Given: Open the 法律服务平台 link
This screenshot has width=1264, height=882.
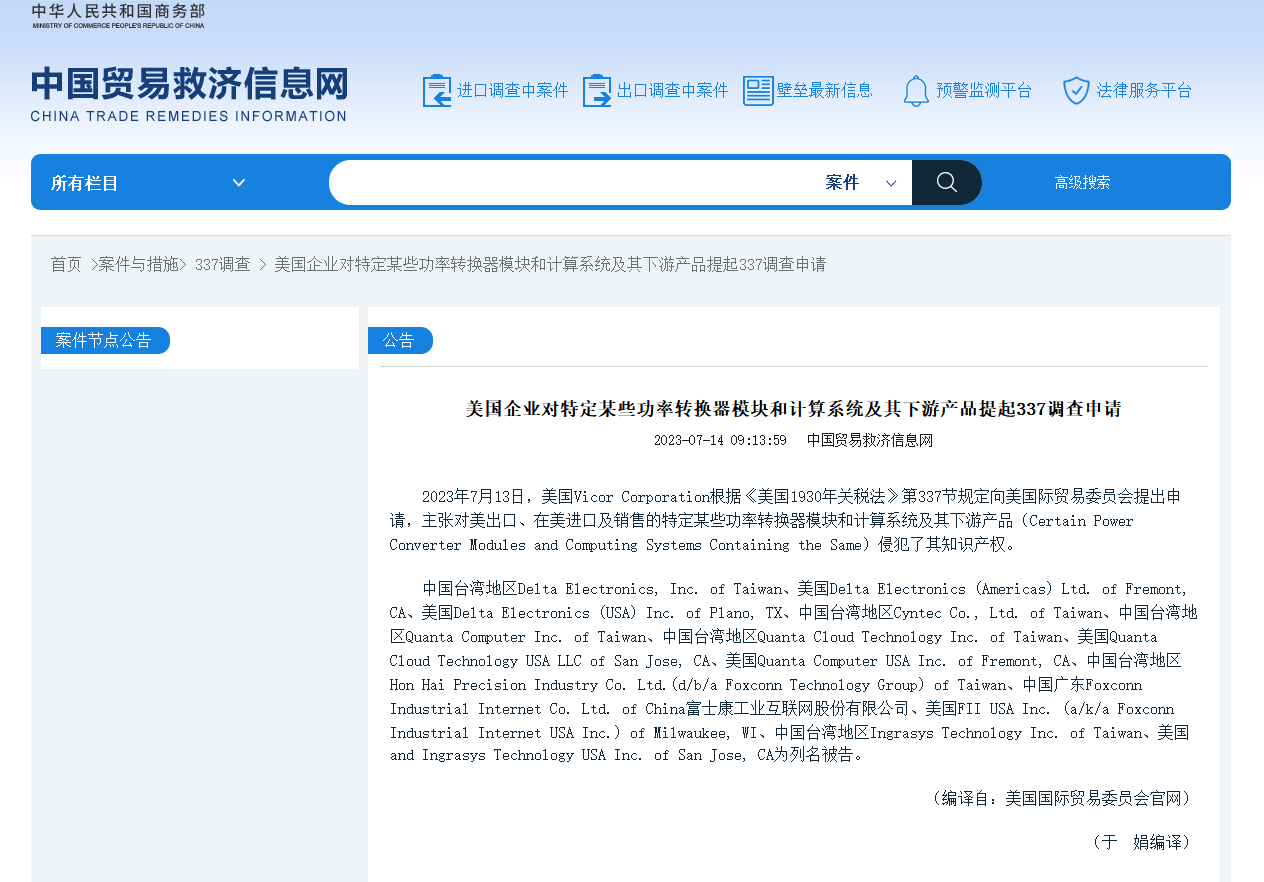Looking at the screenshot, I should tap(1145, 90).
